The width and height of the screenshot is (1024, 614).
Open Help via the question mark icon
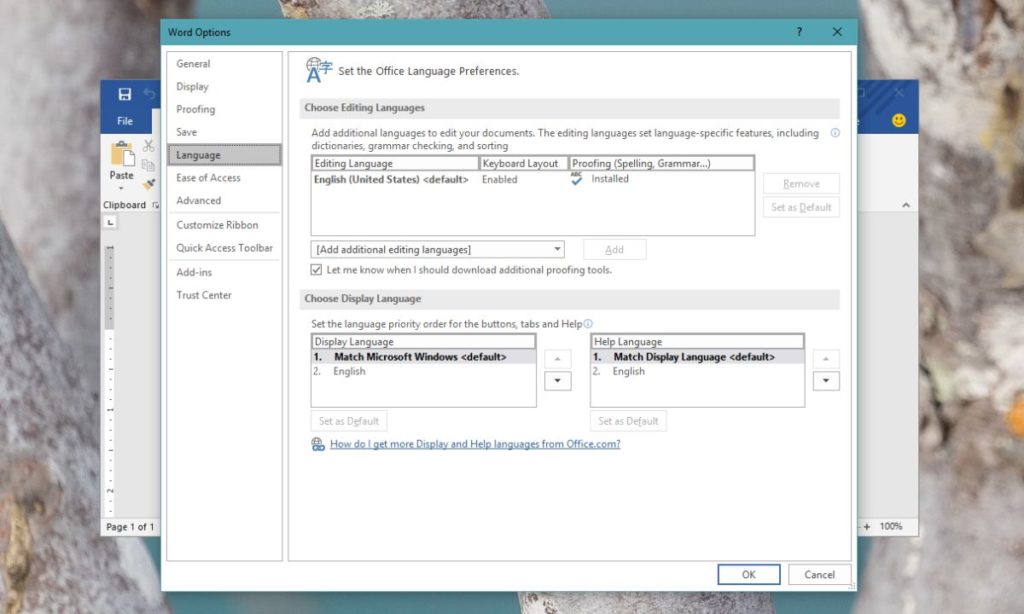pos(798,32)
